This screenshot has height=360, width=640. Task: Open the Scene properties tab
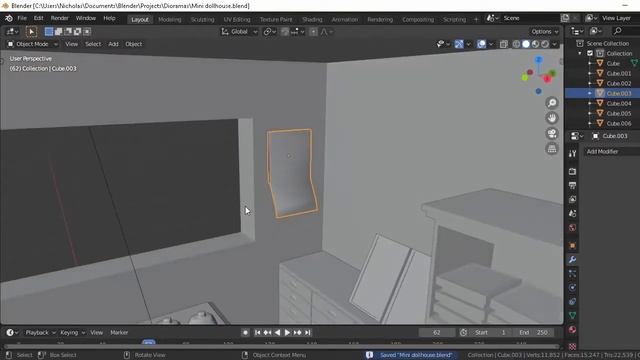pos(572,213)
